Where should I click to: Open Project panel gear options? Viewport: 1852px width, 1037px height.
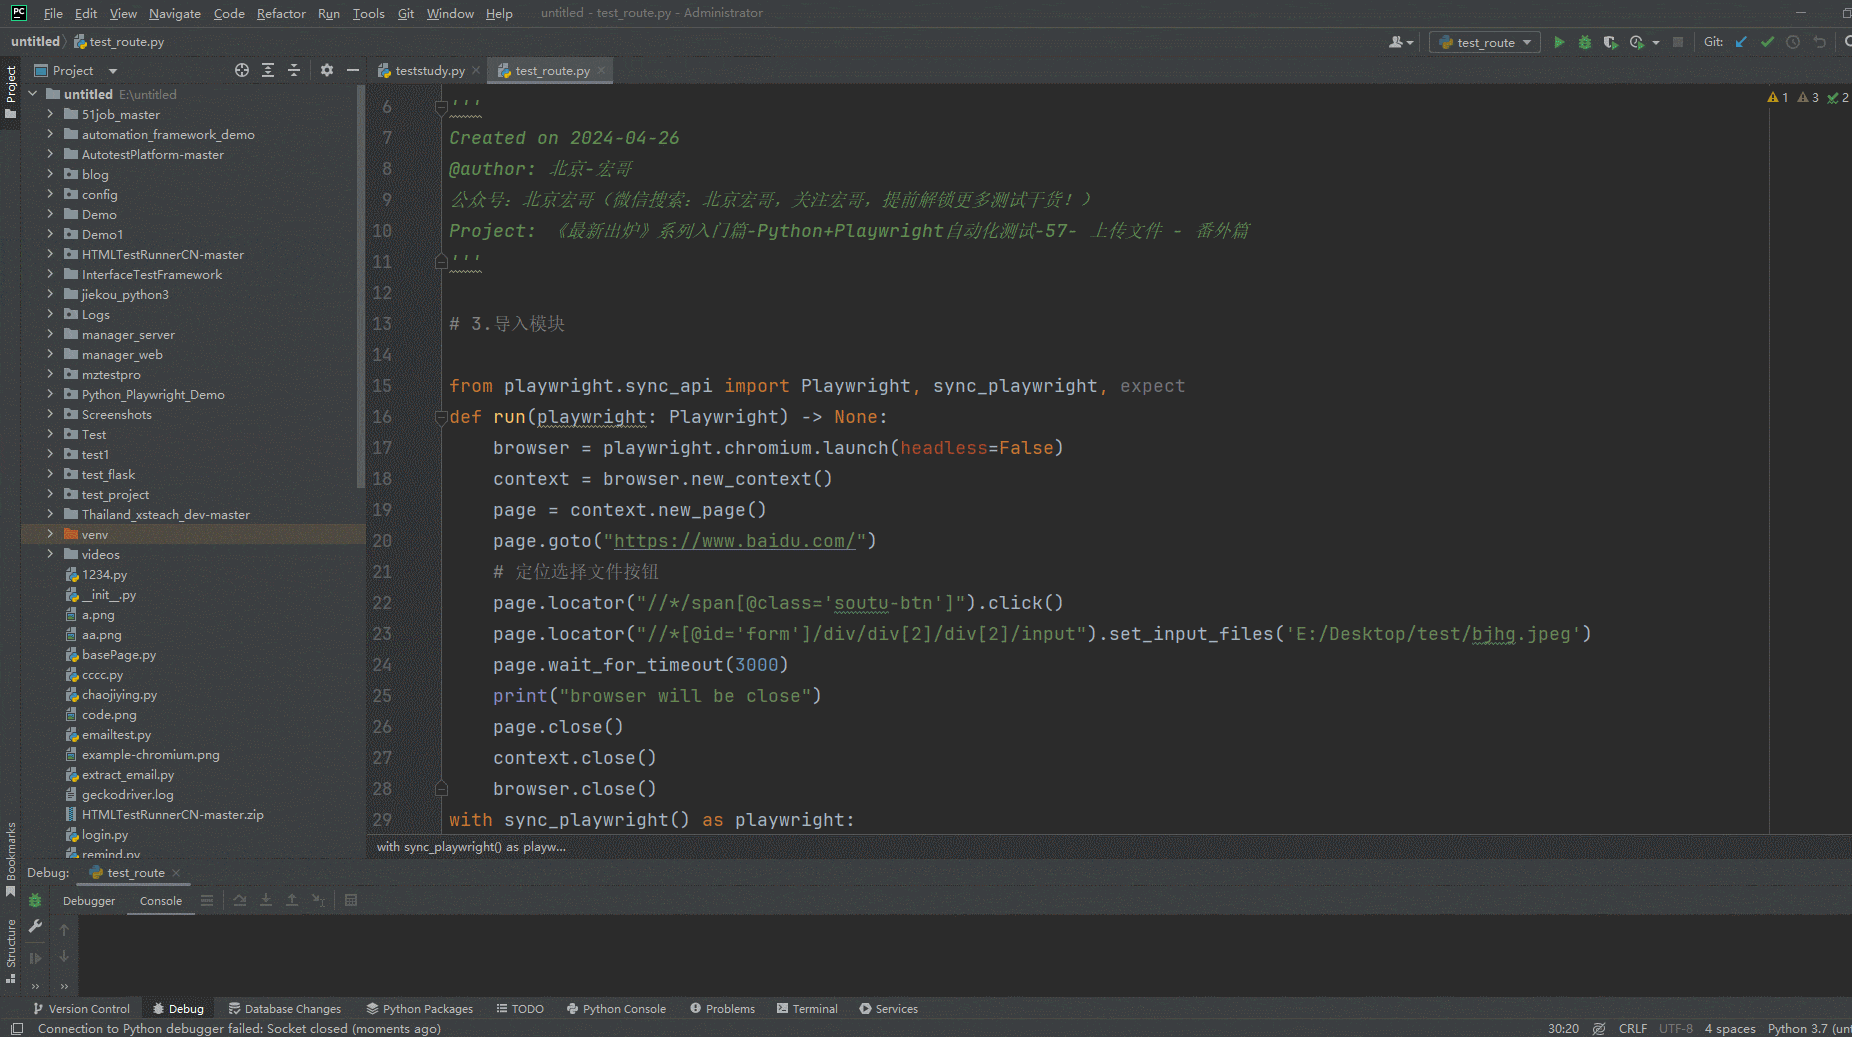pyautogui.click(x=327, y=70)
